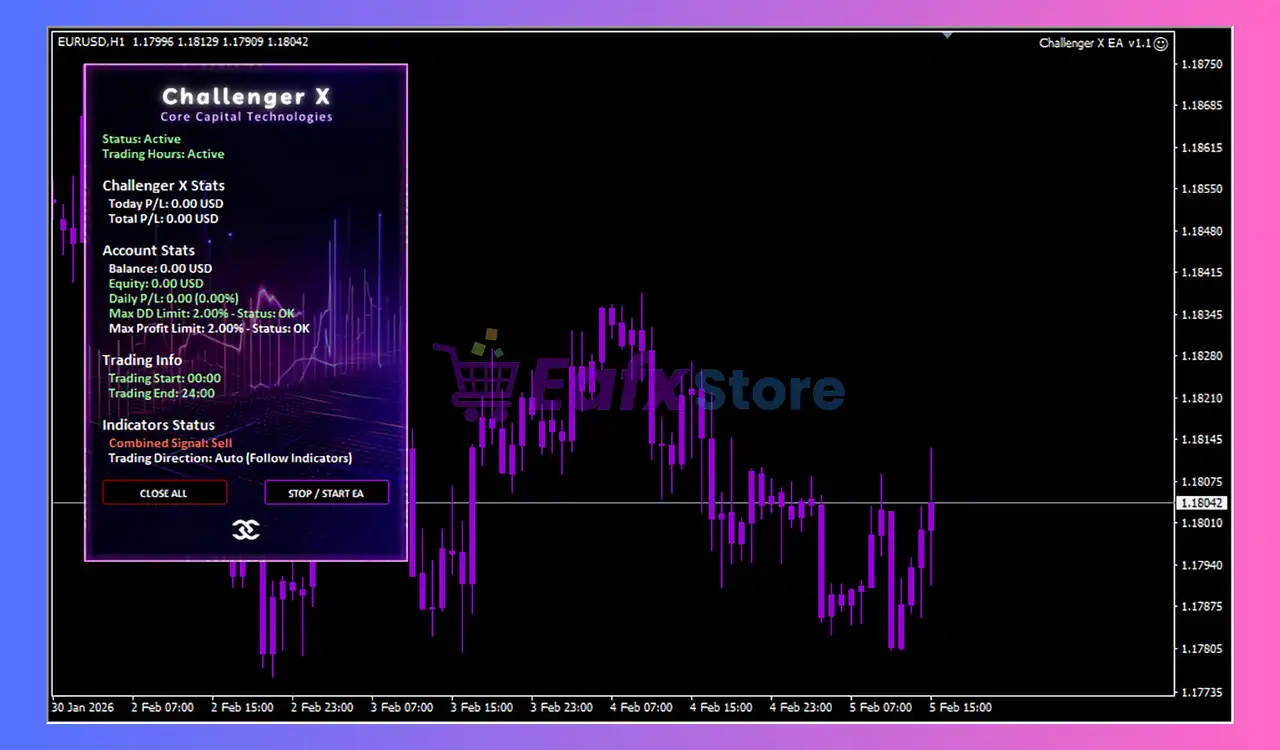Select the Combined Signal: Sell line
This screenshot has height=750, width=1280.
170,443
